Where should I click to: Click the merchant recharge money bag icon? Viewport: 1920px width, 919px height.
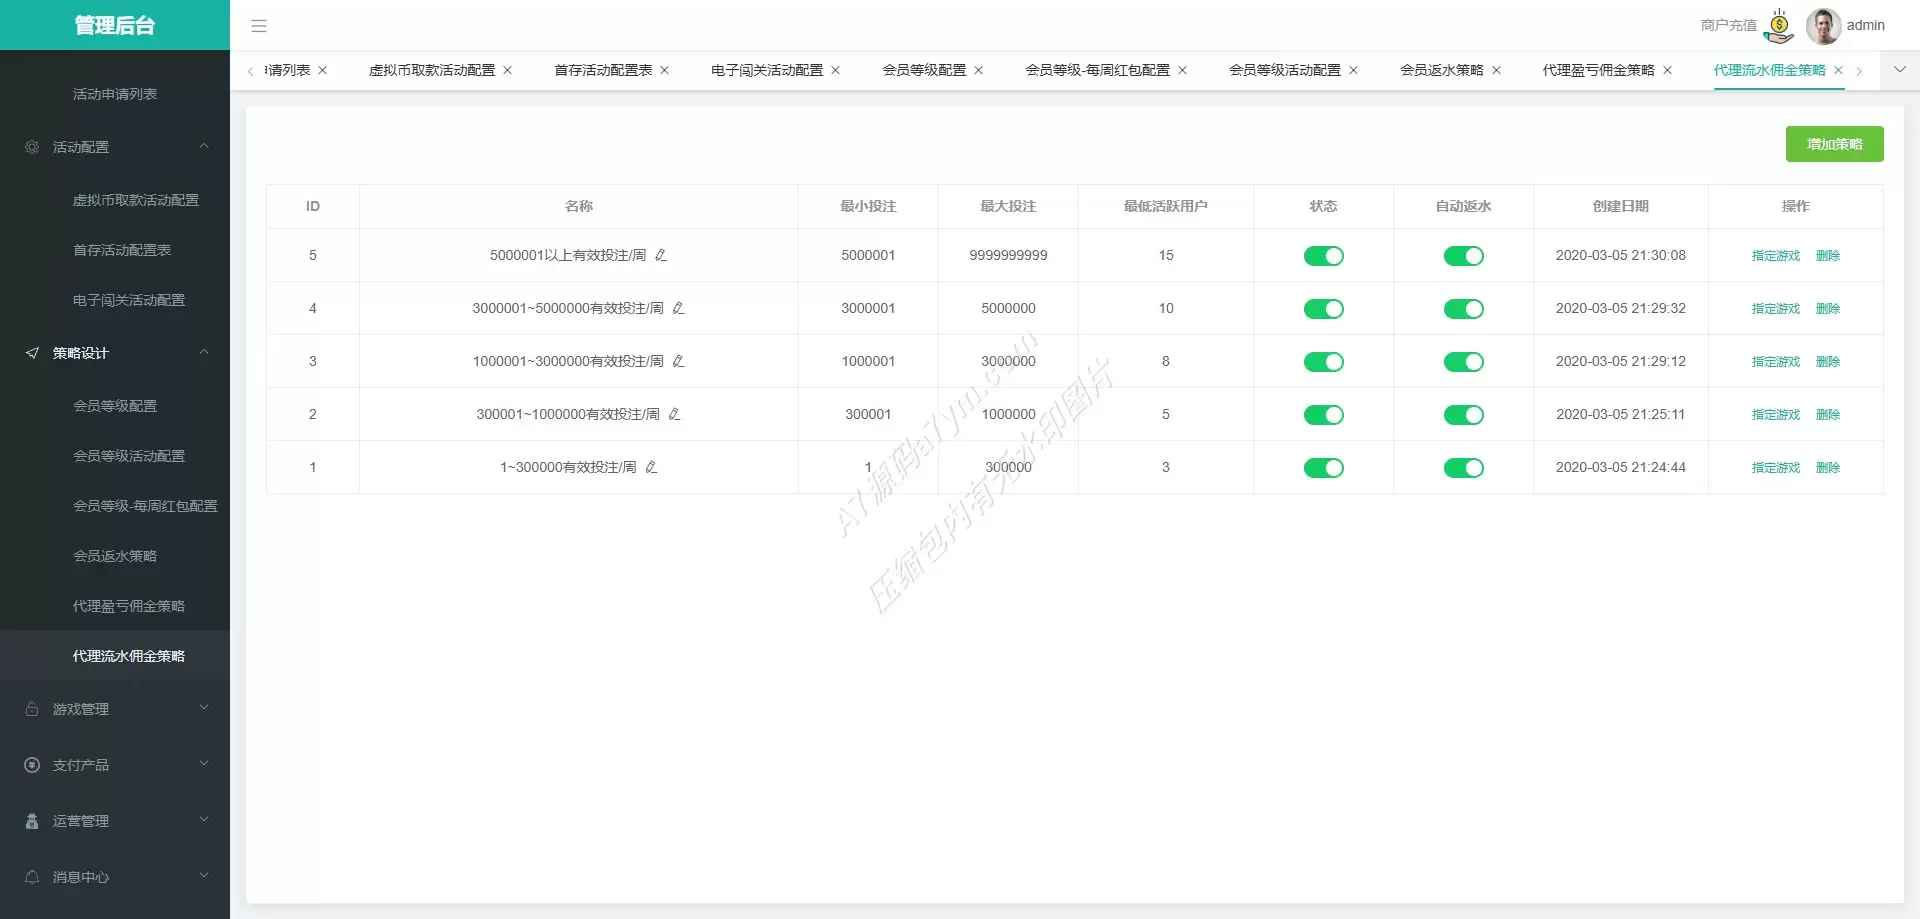1779,26
